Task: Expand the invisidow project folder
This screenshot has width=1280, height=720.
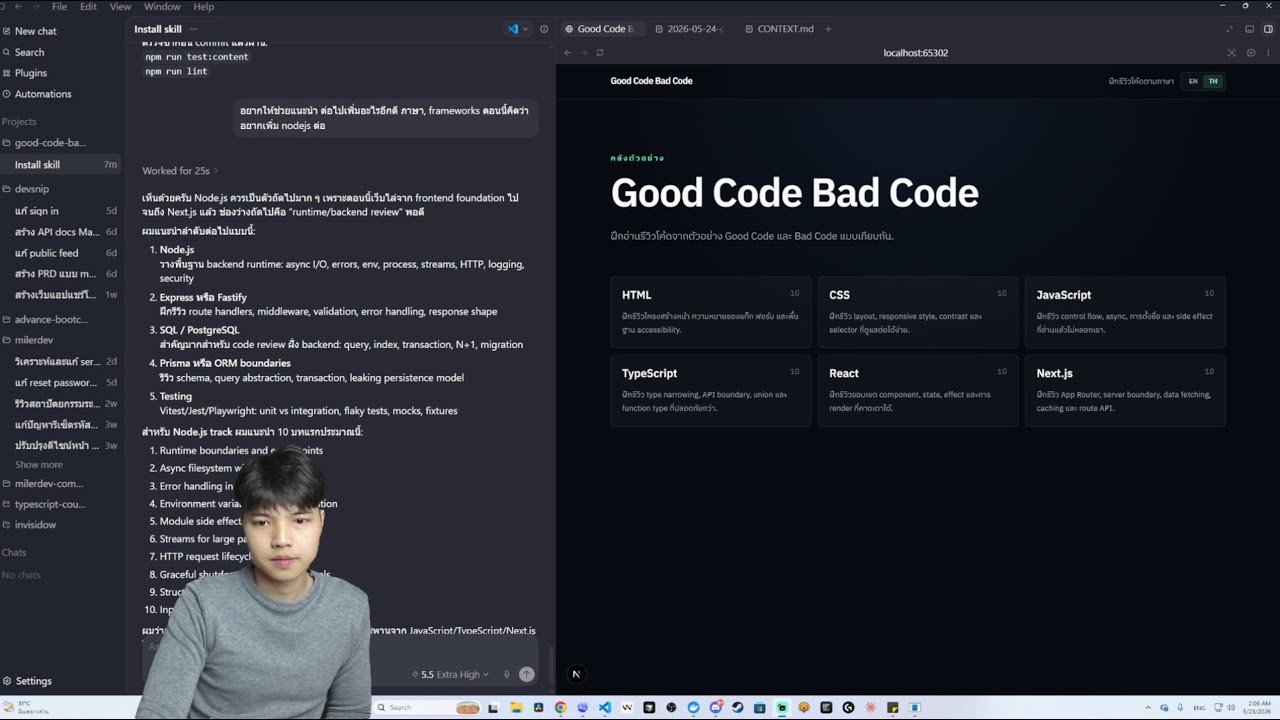Action: [x=35, y=525]
